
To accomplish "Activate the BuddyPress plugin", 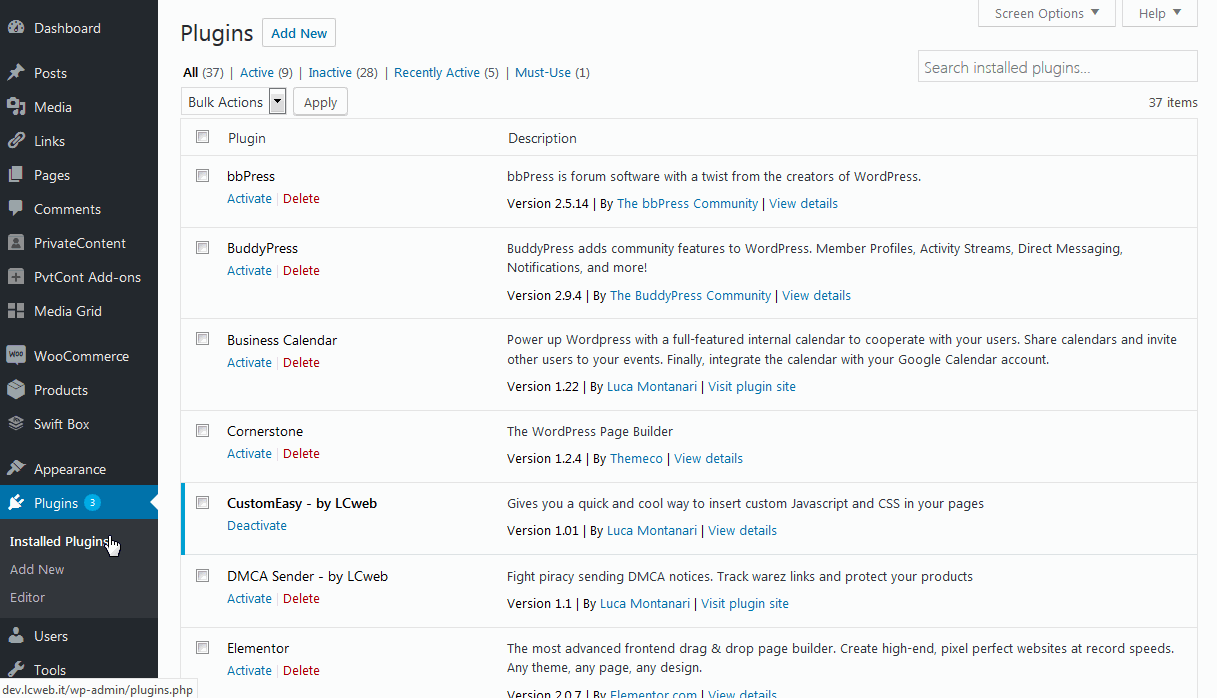I will click(x=249, y=270).
